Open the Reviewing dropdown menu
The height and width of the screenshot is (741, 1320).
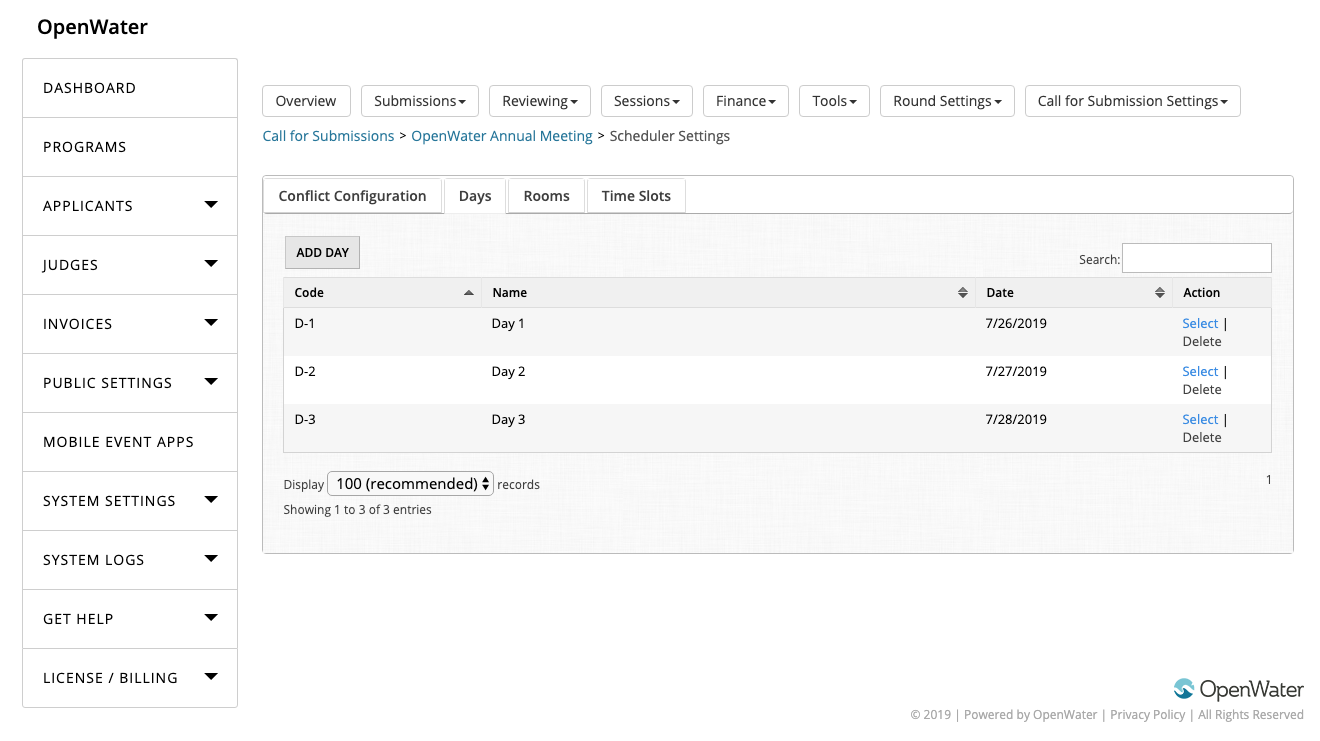(540, 101)
